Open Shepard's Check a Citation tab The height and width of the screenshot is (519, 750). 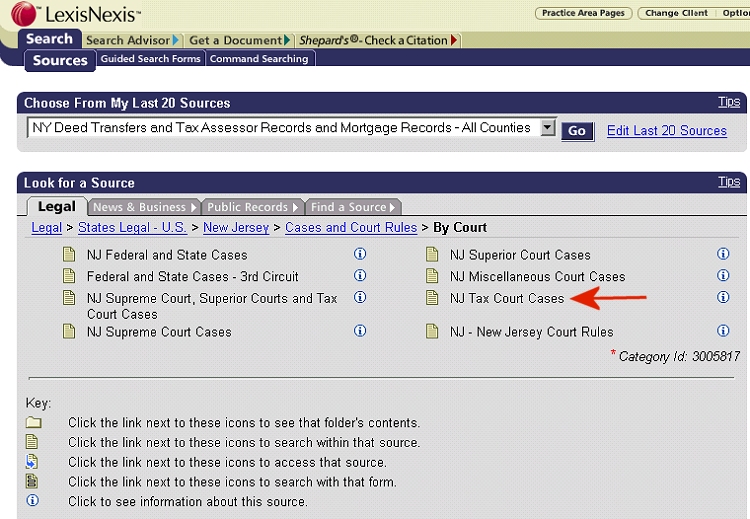(378, 40)
